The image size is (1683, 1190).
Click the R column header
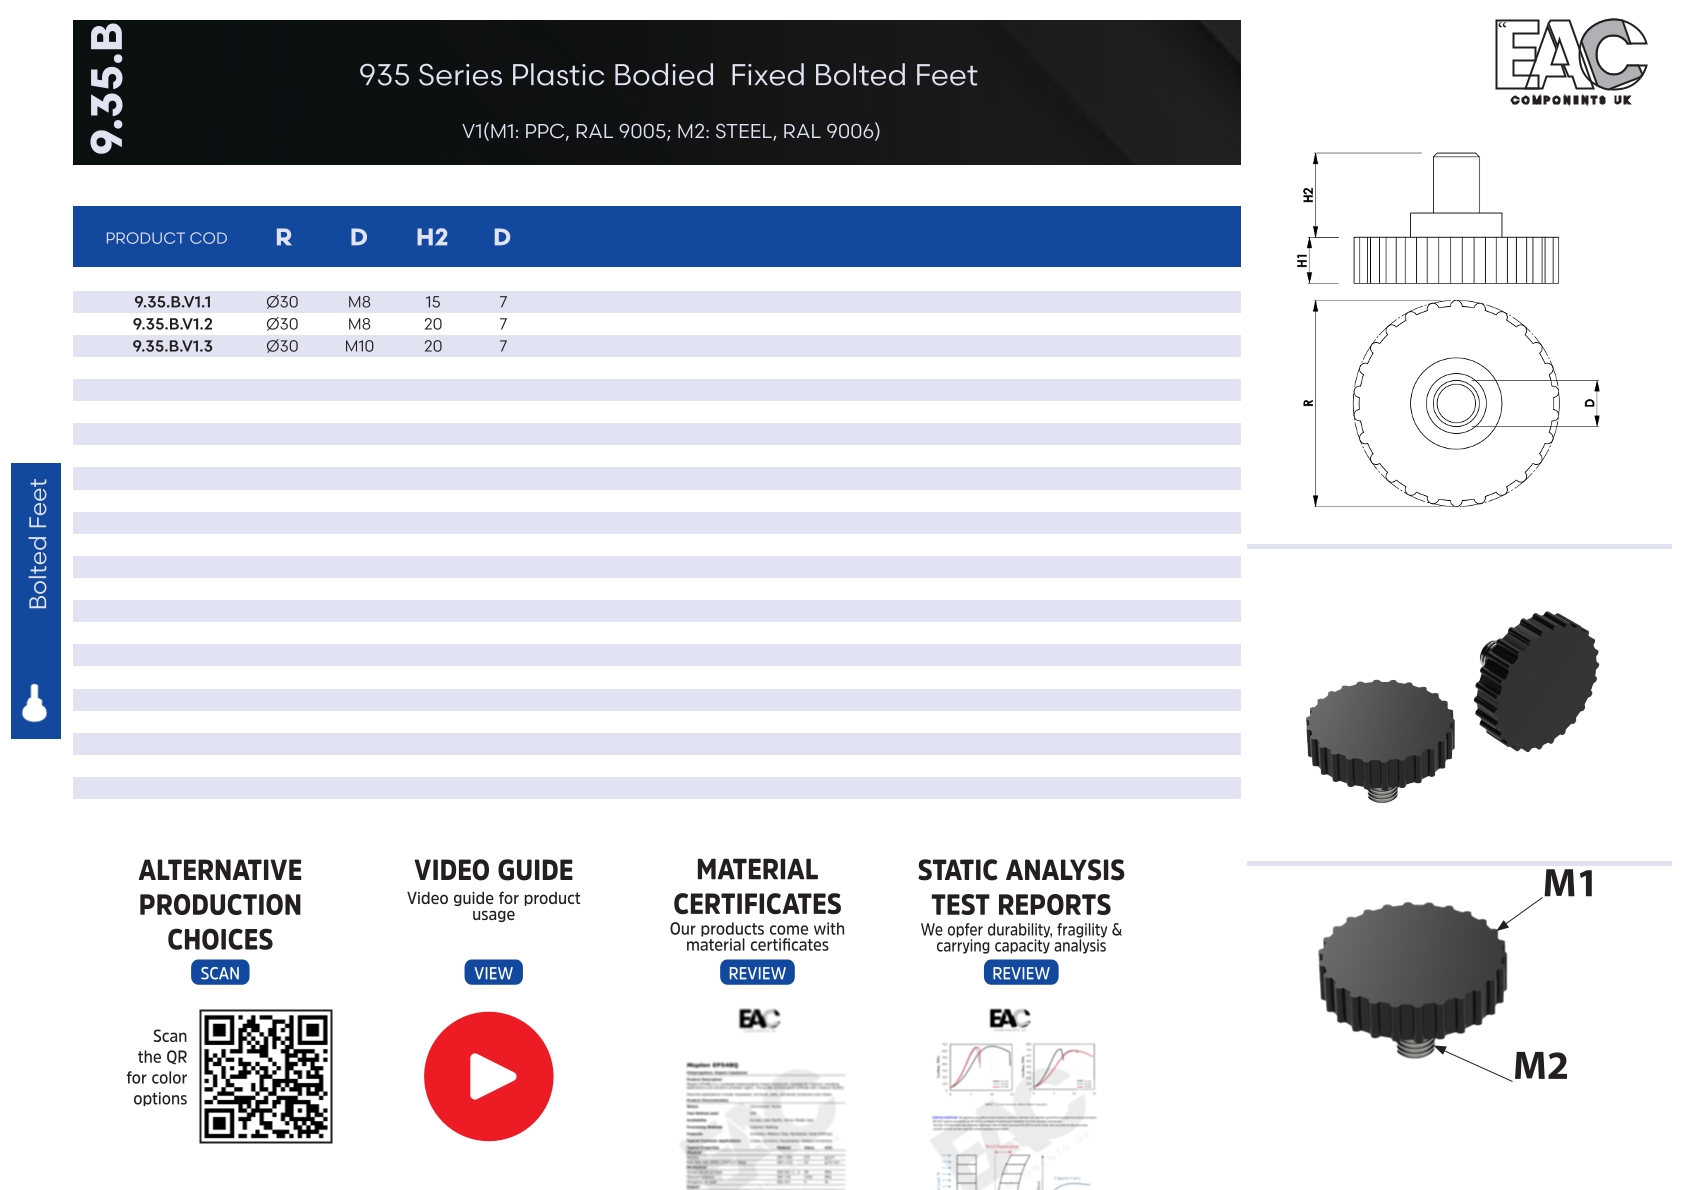(x=284, y=237)
